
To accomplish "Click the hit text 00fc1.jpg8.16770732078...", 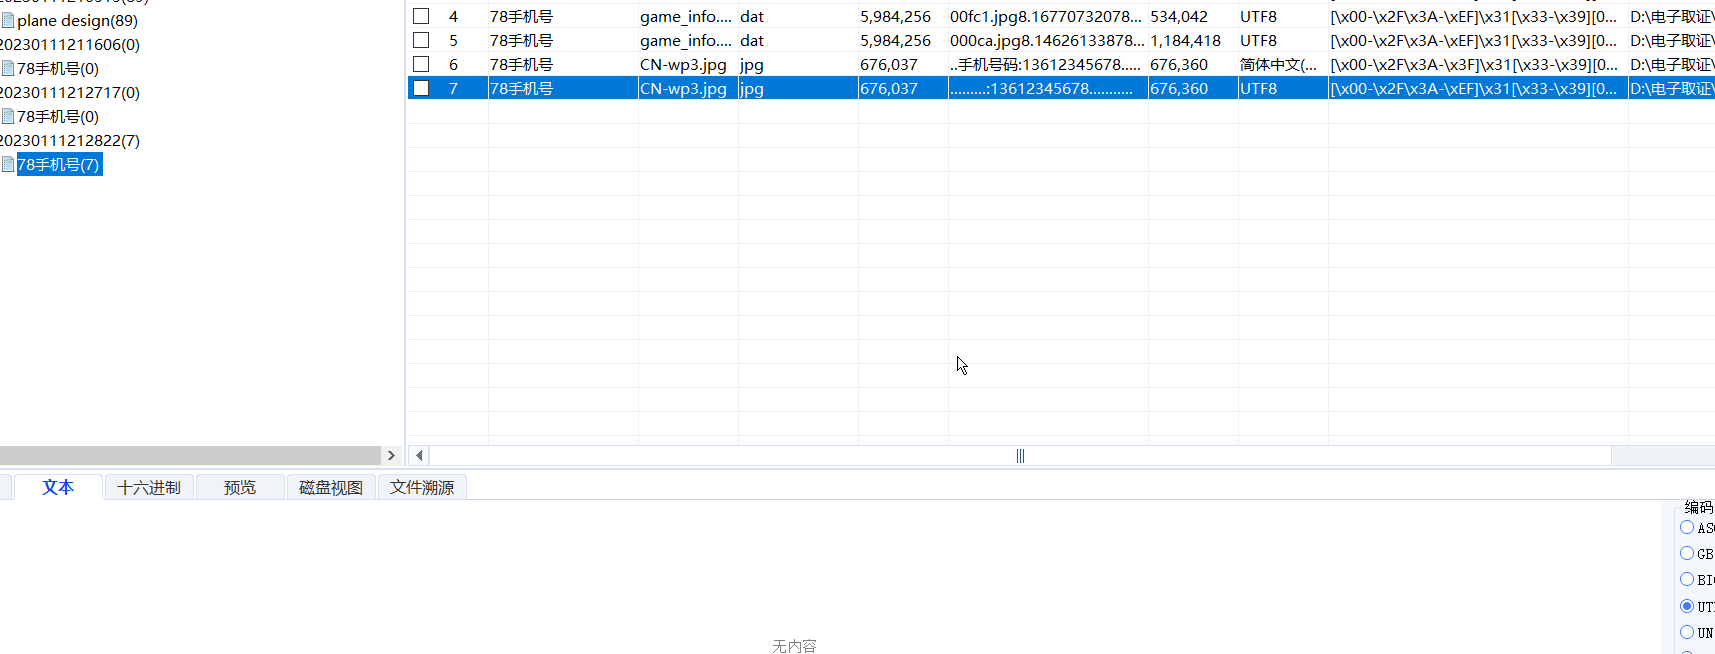I will coord(1045,16).
